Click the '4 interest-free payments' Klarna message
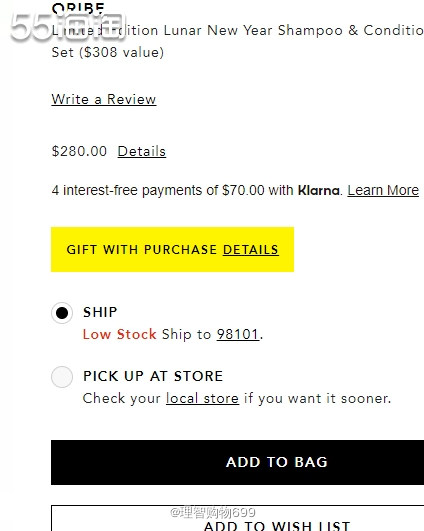The height and width of the screenshot is (531, 424). 195,190
